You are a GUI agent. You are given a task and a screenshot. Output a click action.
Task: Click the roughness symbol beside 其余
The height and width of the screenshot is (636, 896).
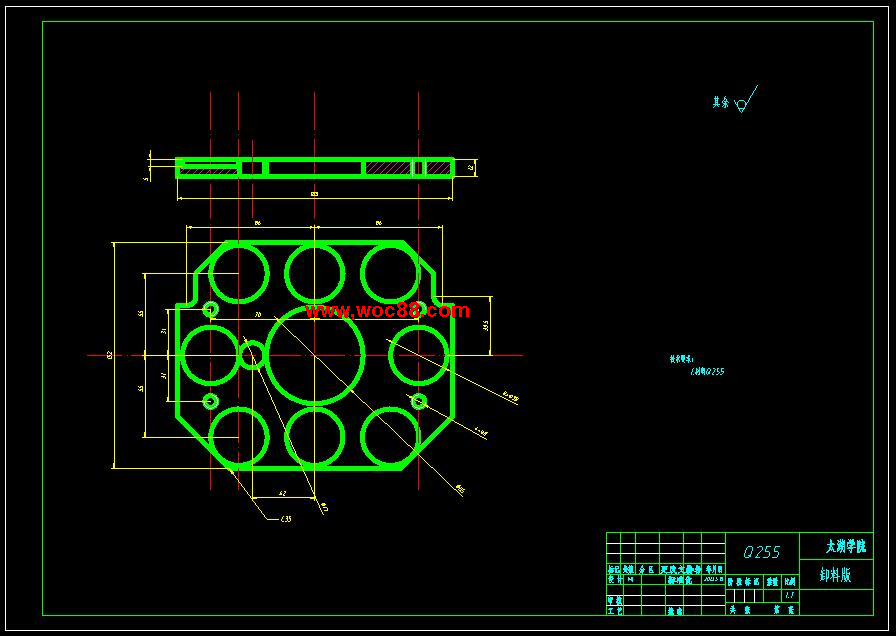click(x=746, y=99)
